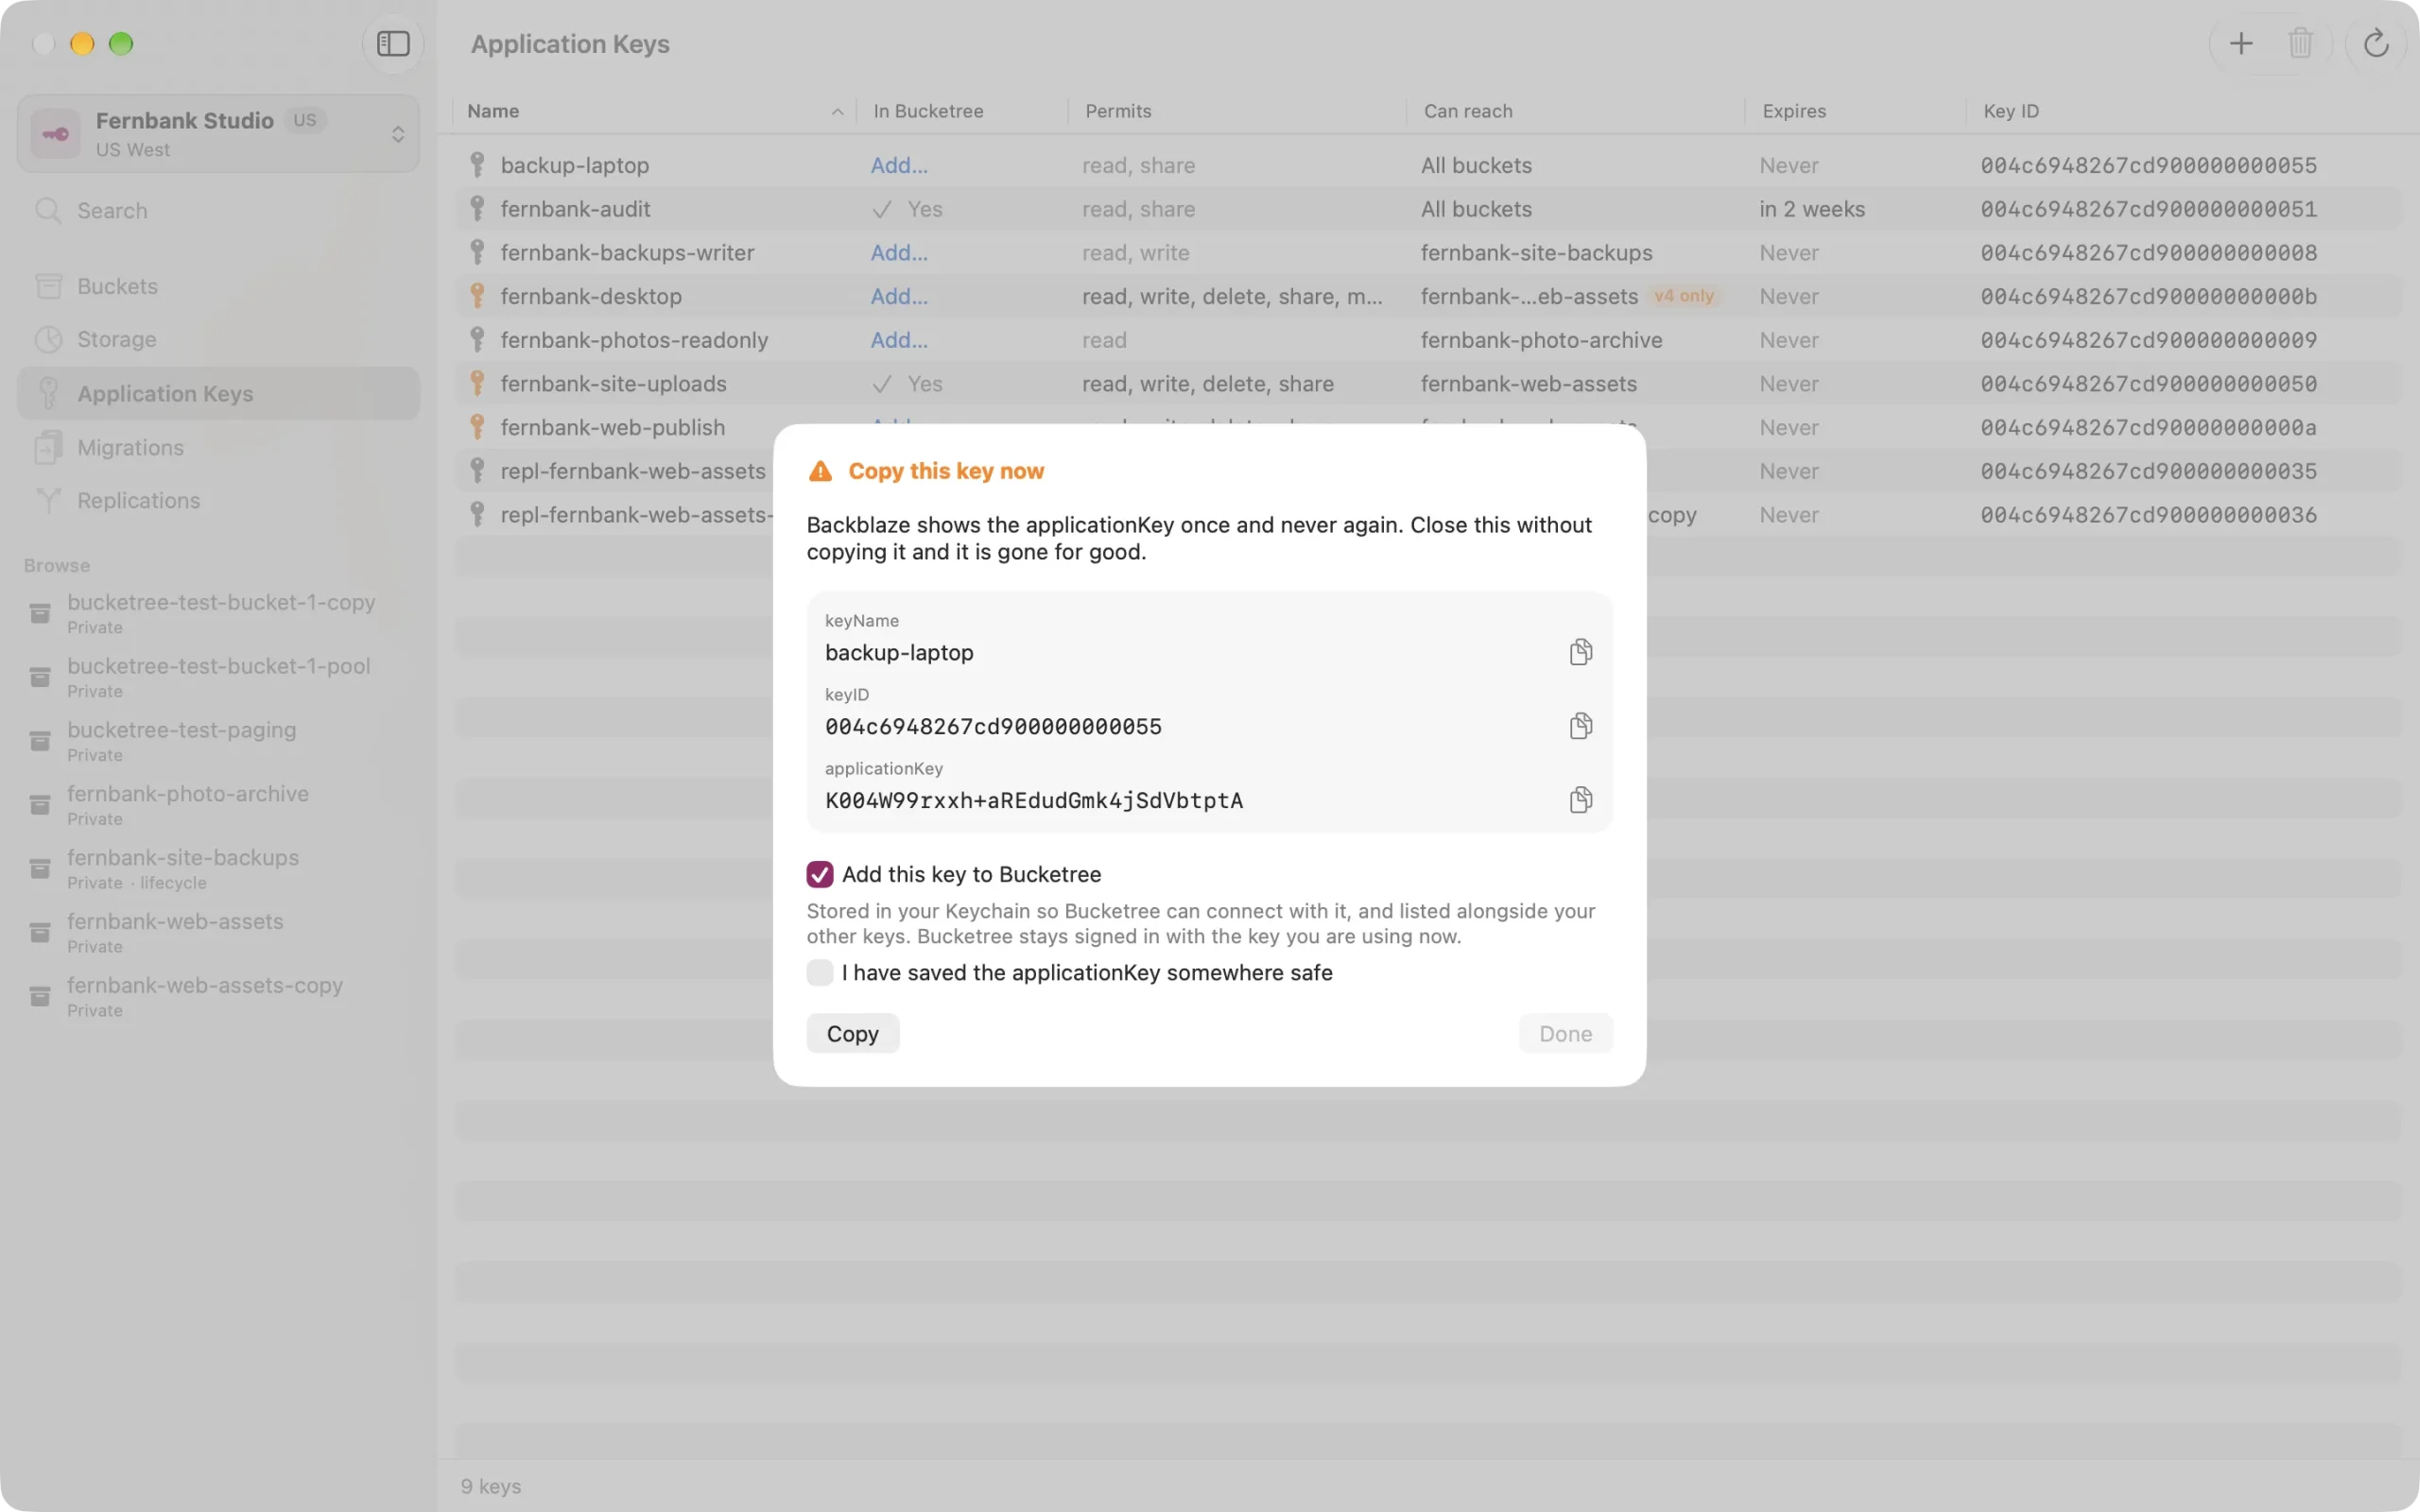Click key icon beside backup-laptop row
Screen dimensions: 2420x1512
[x=478, y=165]
